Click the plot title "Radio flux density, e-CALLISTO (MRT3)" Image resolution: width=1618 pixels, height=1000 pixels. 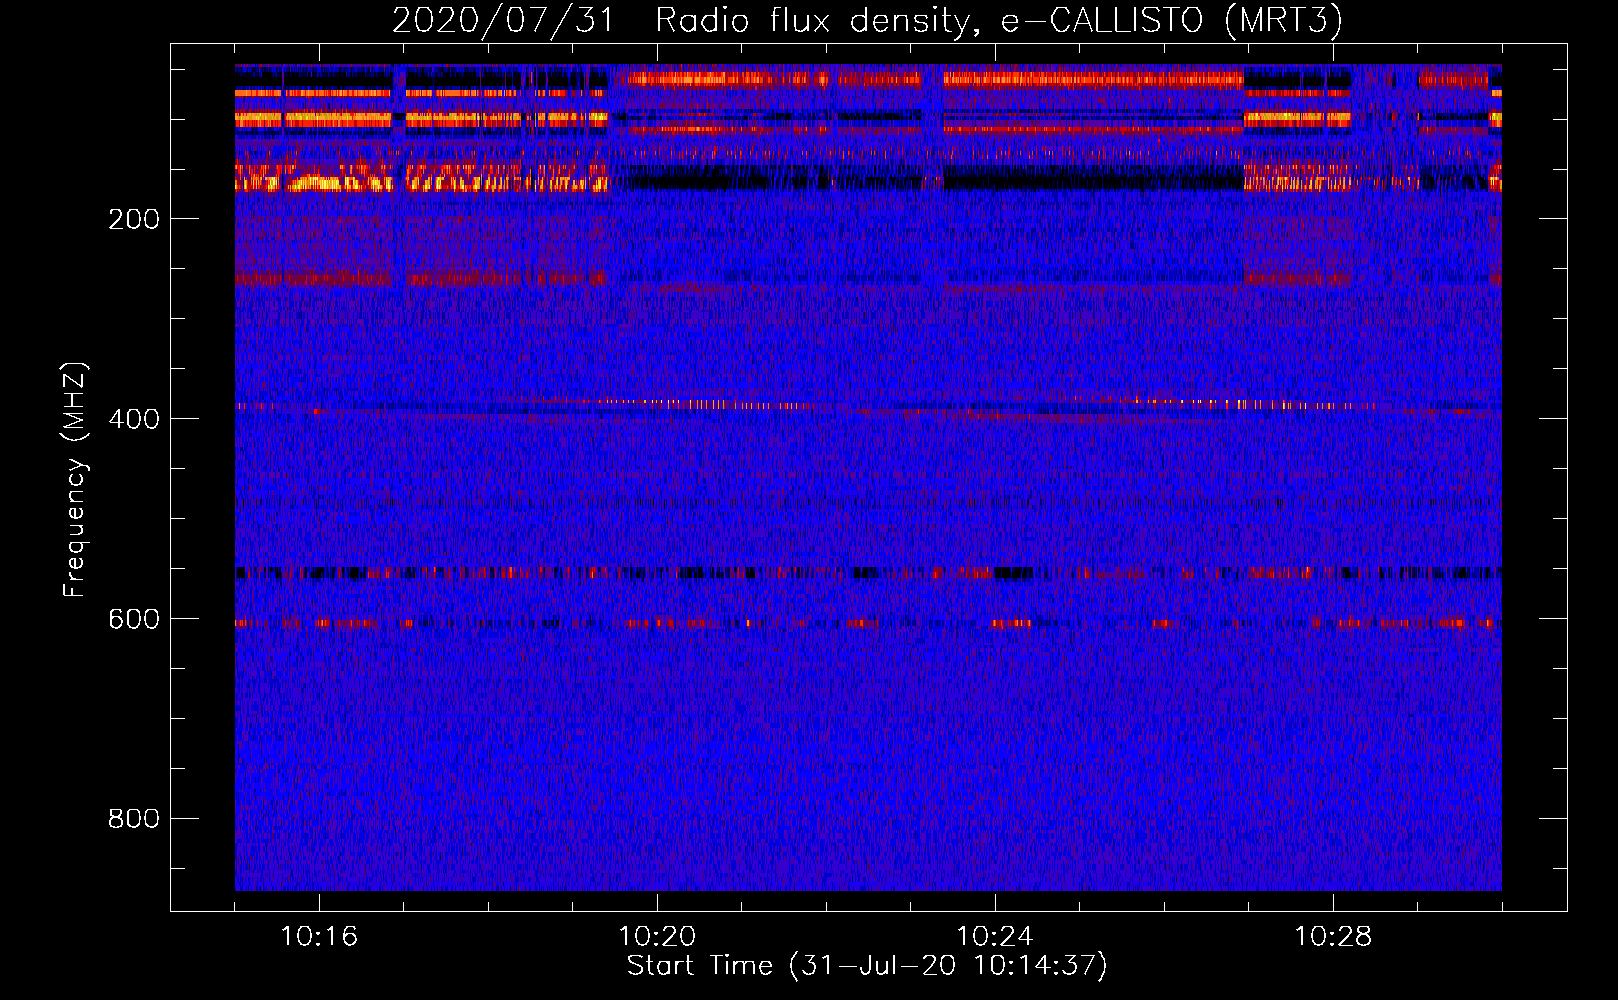(x=999, y=21)
